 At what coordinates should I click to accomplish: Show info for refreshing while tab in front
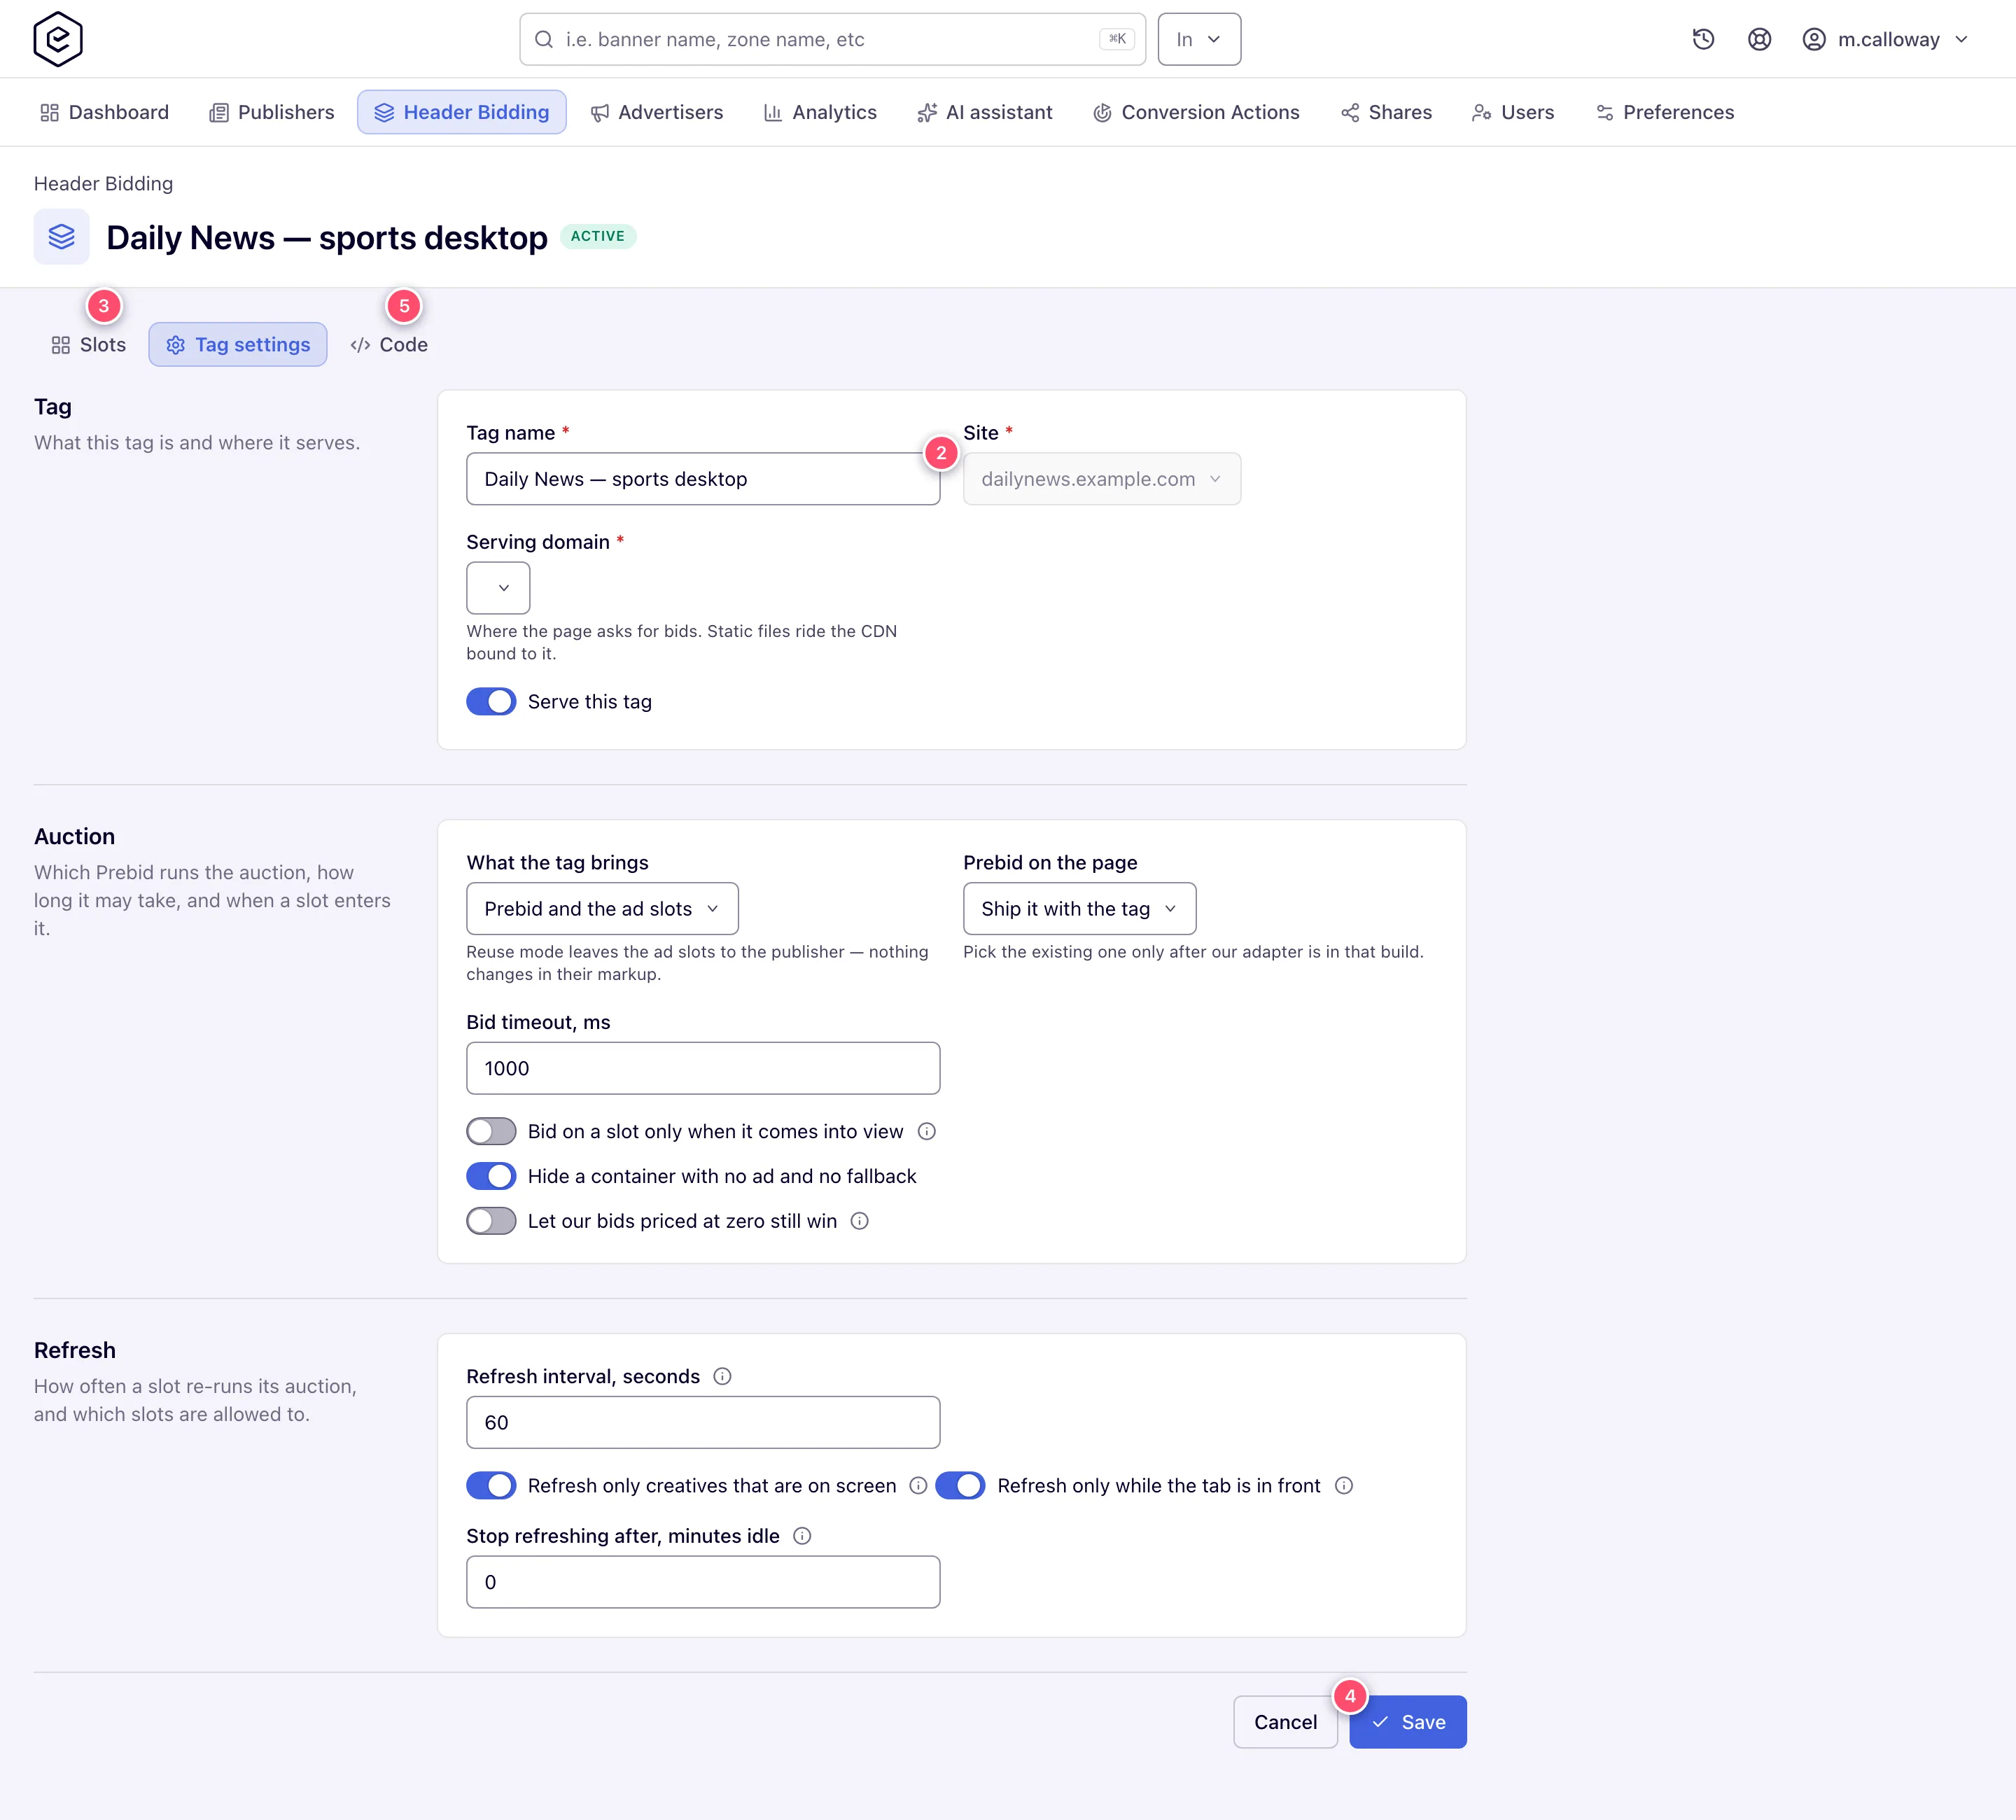click(1343, 1485)
